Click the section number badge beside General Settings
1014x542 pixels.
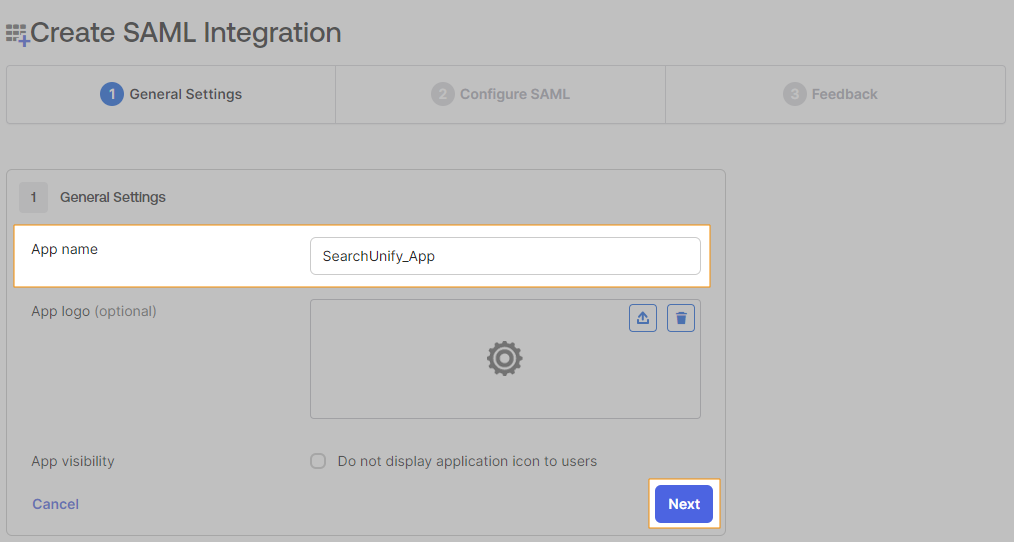coord(33,197)
